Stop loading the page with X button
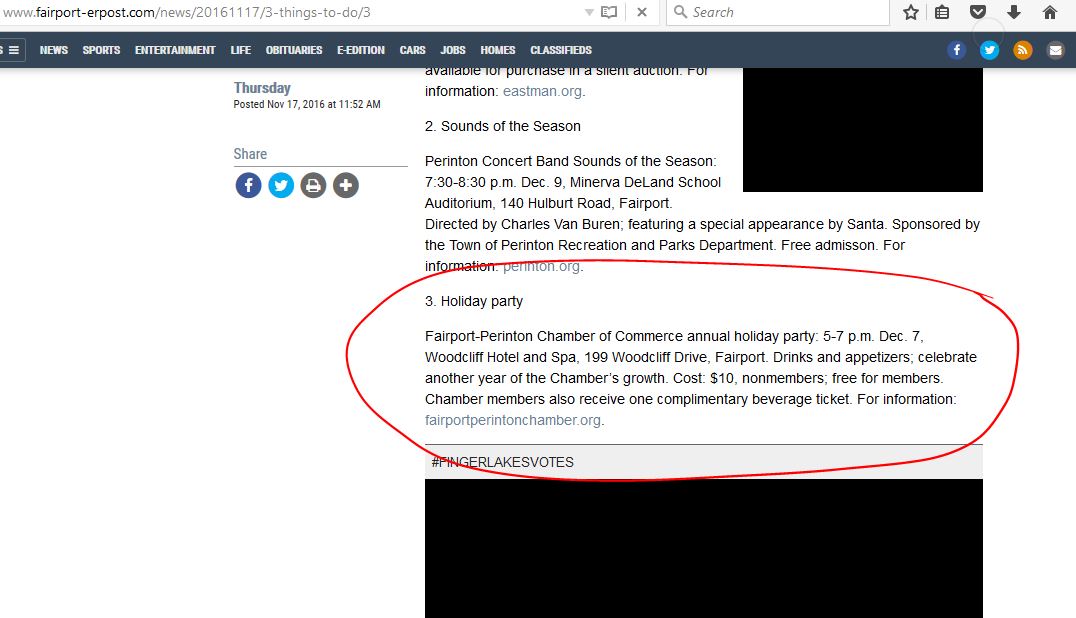This screenshot has width=1076, height=618. pos(642,12)
